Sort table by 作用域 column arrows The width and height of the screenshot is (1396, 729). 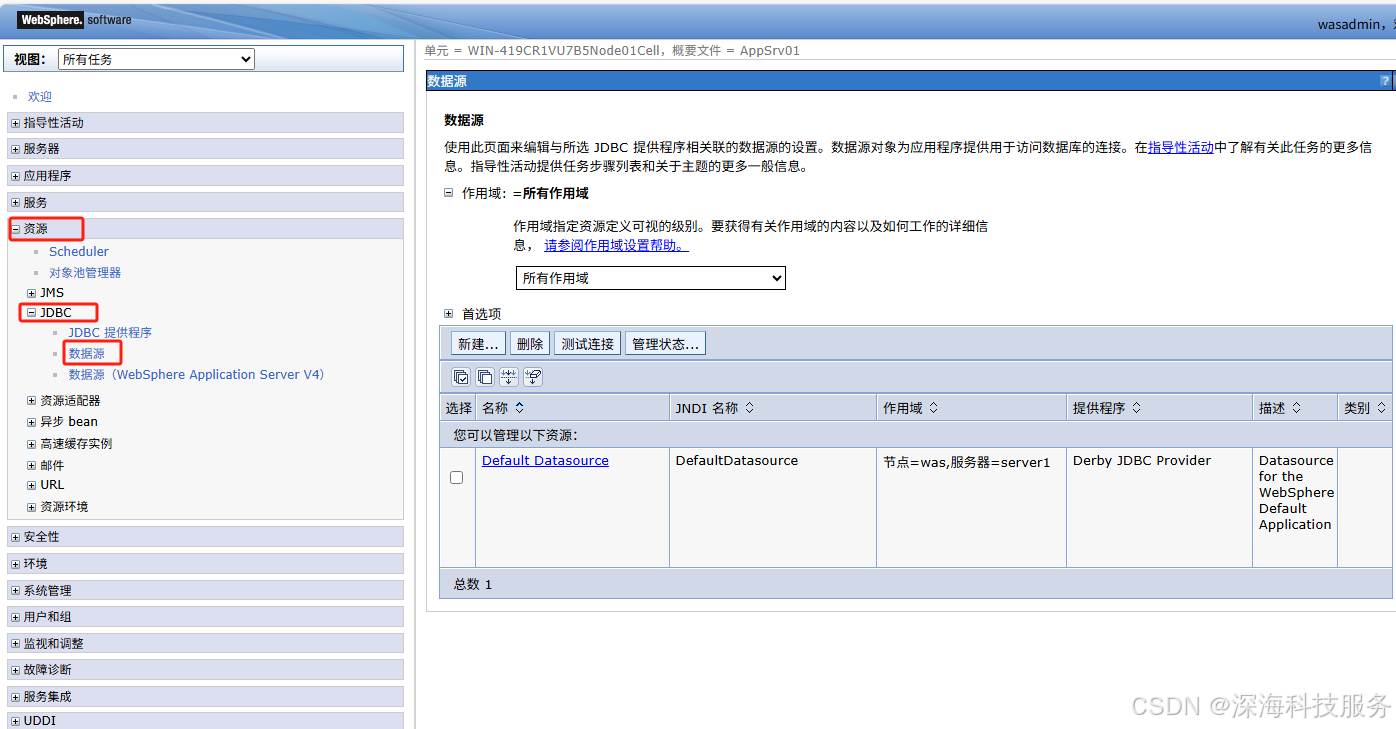coord(934,408)
